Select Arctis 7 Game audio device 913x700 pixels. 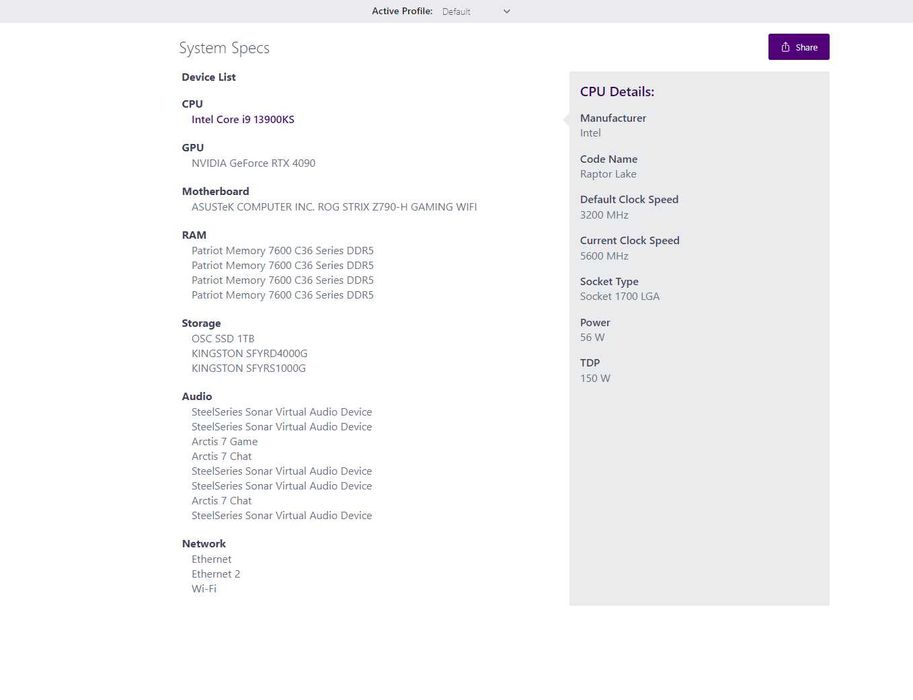[224, 441]
